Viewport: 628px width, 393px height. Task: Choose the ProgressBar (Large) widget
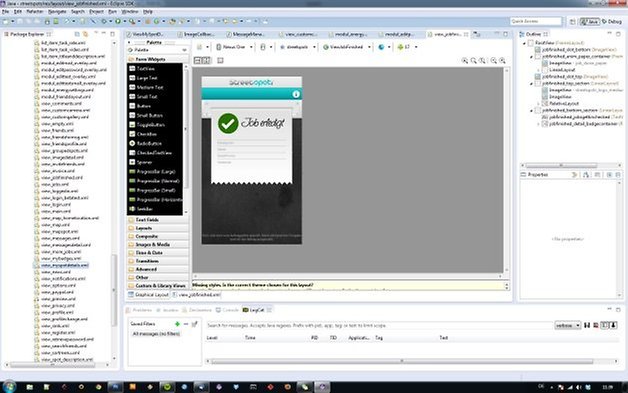coord(155,171)
